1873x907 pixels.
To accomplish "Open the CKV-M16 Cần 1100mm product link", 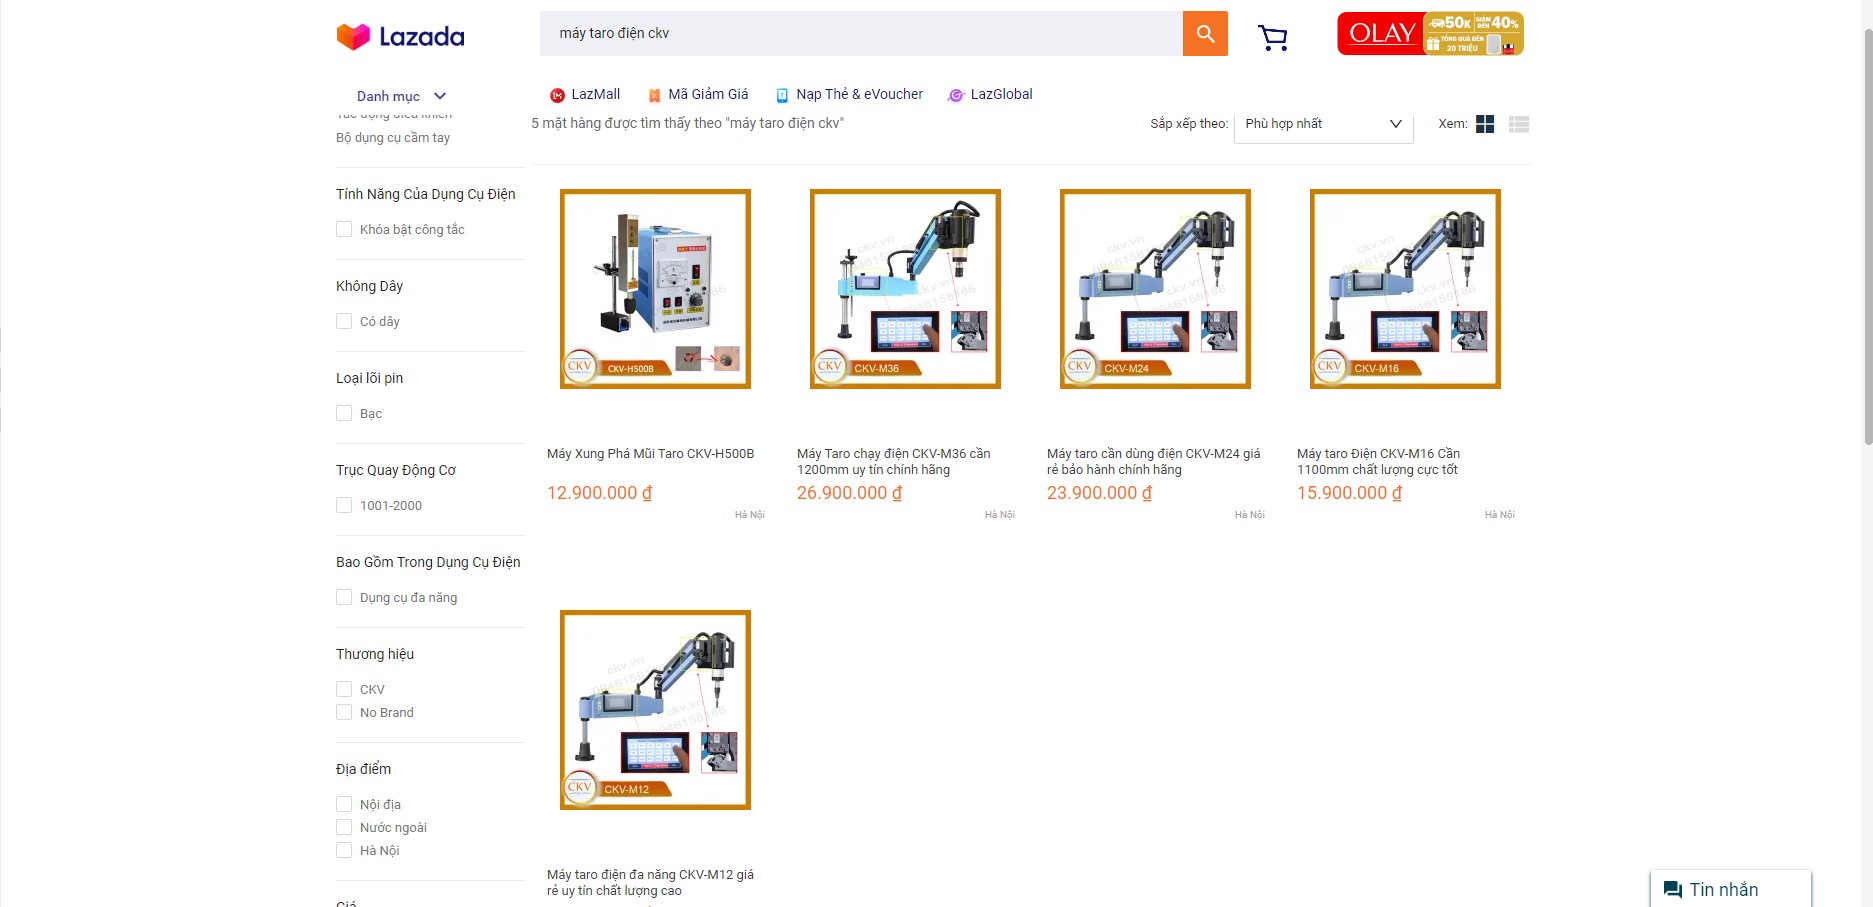I will [x=1378, y=462].
